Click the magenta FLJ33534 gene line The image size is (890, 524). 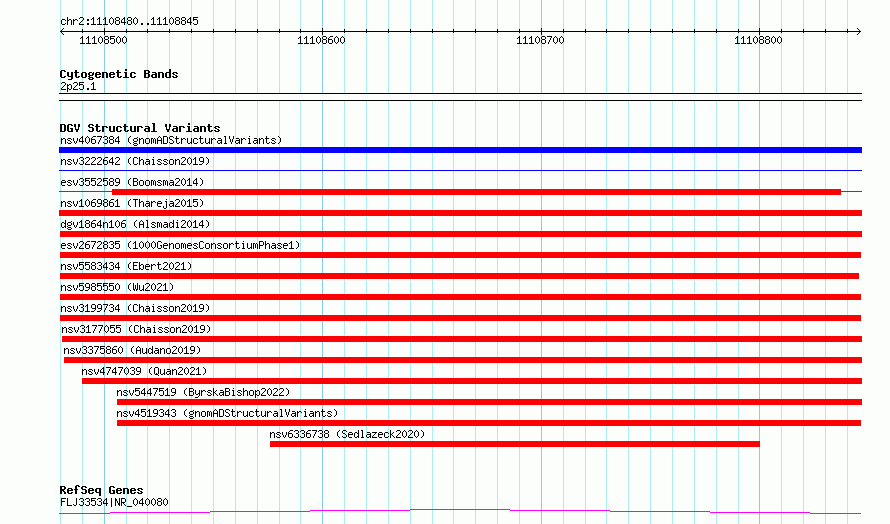click(460, 512)
